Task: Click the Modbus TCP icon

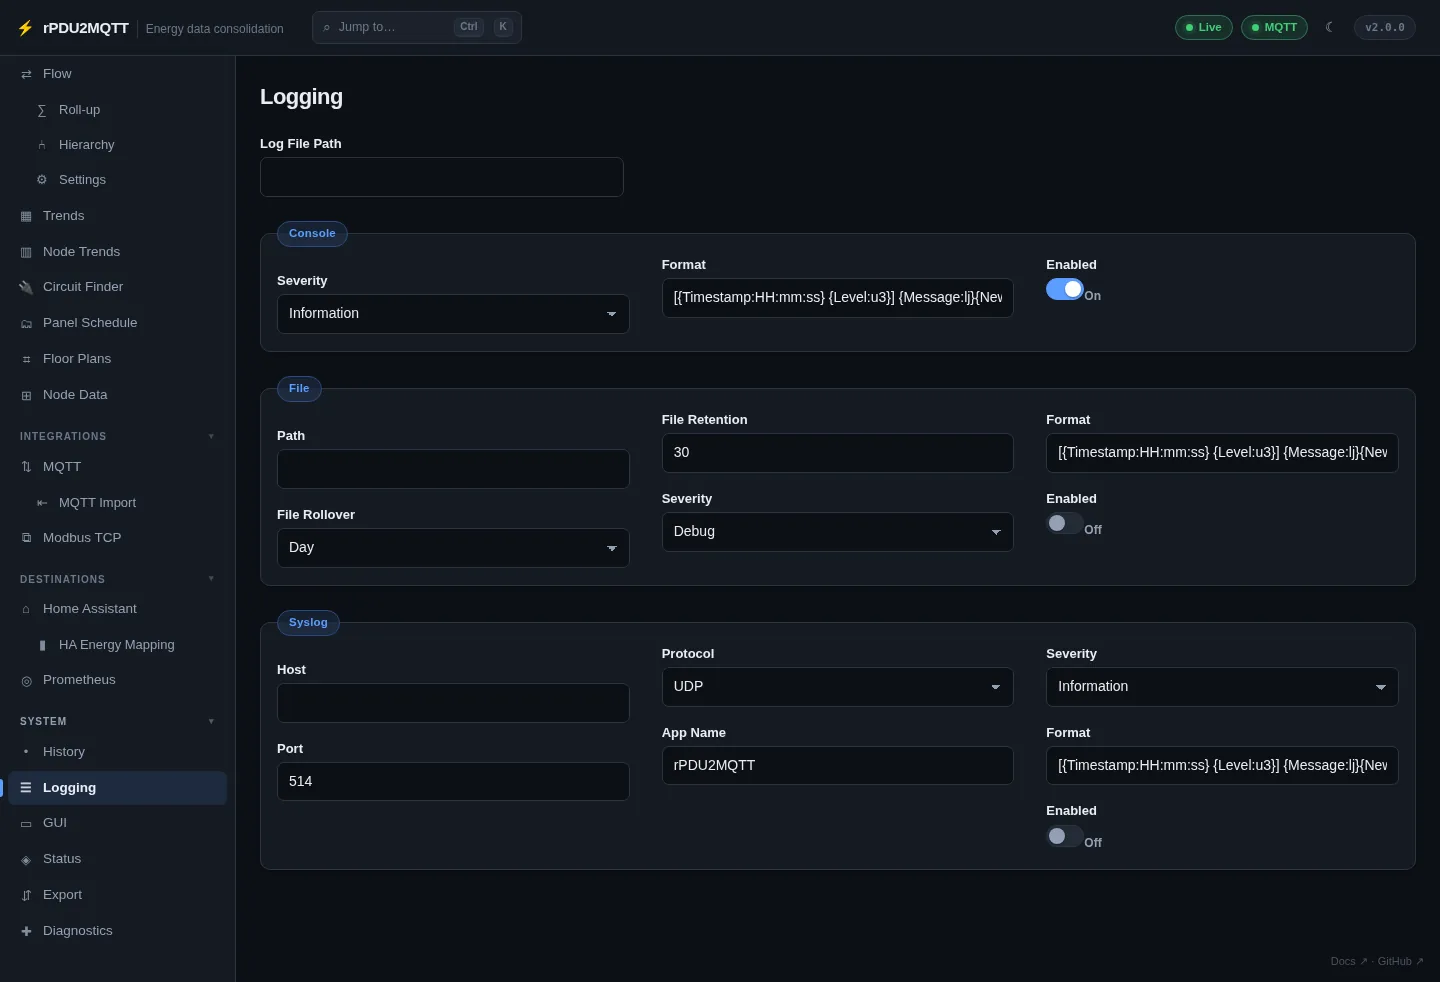Action: tap(26, 538)
